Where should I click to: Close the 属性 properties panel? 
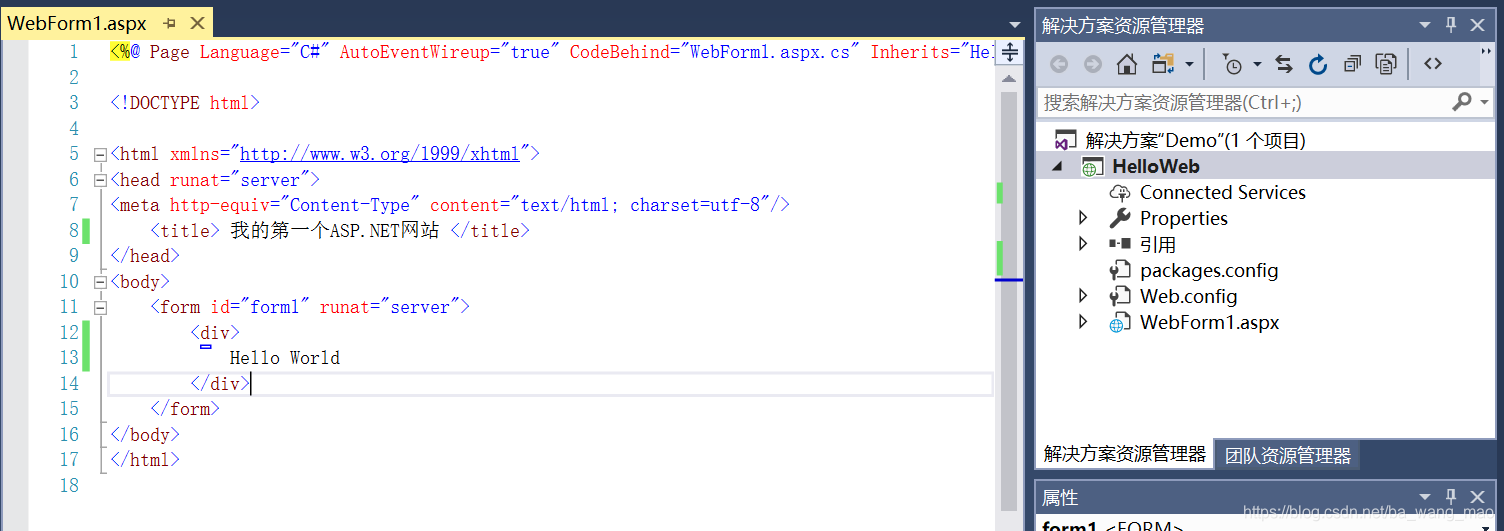pos(1478,497)
